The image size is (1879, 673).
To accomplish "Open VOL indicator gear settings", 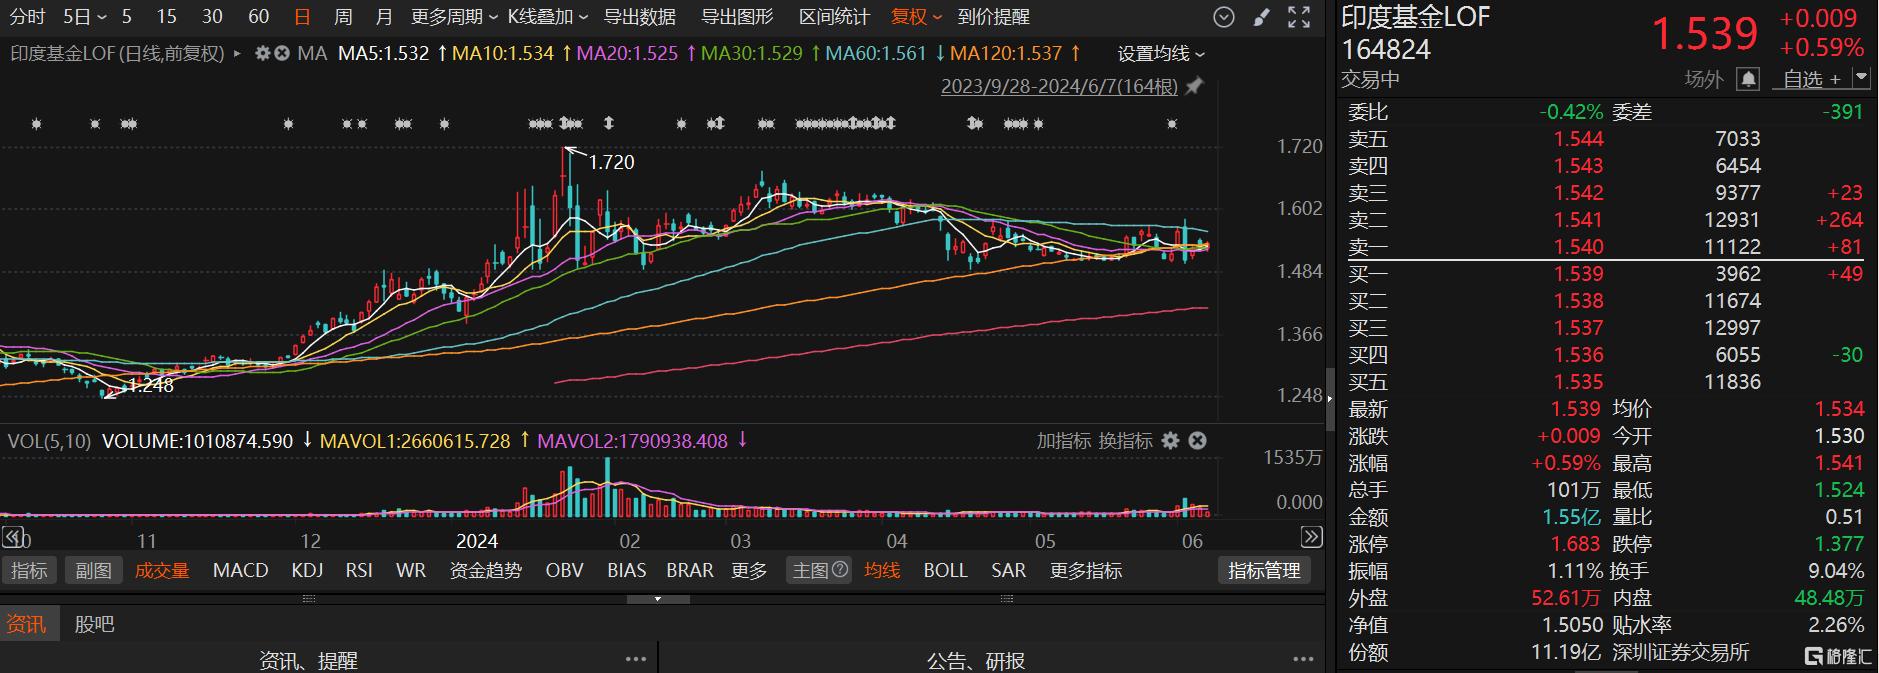I will coord(1171,440).
